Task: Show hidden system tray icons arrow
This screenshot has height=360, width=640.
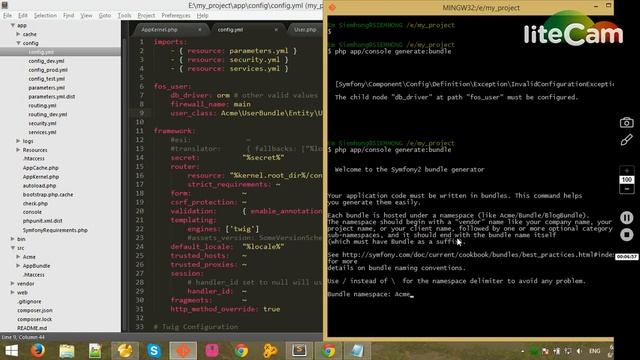Action: coord(522,351)
